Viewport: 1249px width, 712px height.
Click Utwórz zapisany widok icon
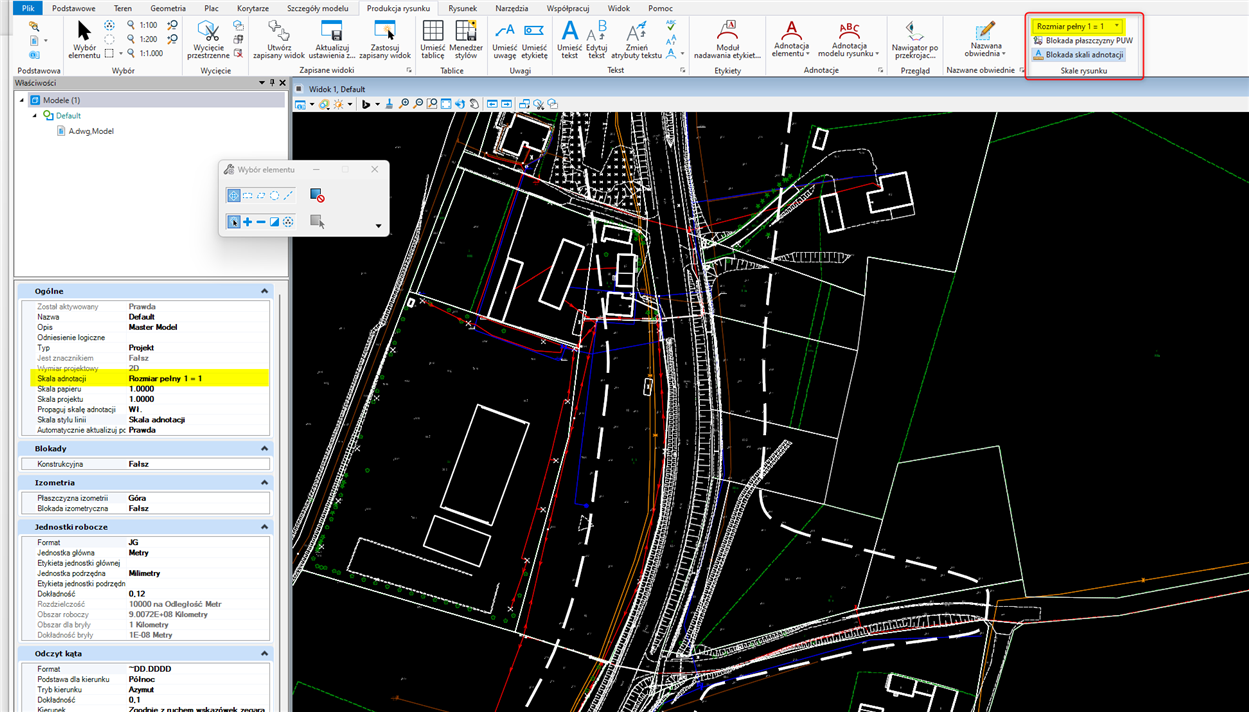(x=279, y=31)
